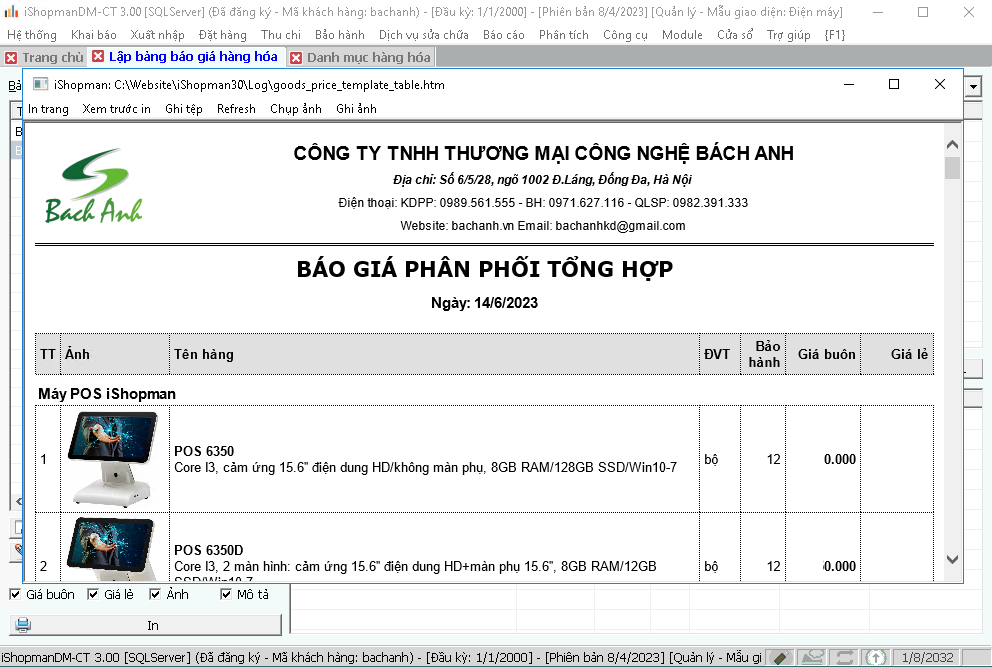The width and height of the screenshot is (992, 667).
Task: Click the POS 6350D product image
Action: coord(114,548)
